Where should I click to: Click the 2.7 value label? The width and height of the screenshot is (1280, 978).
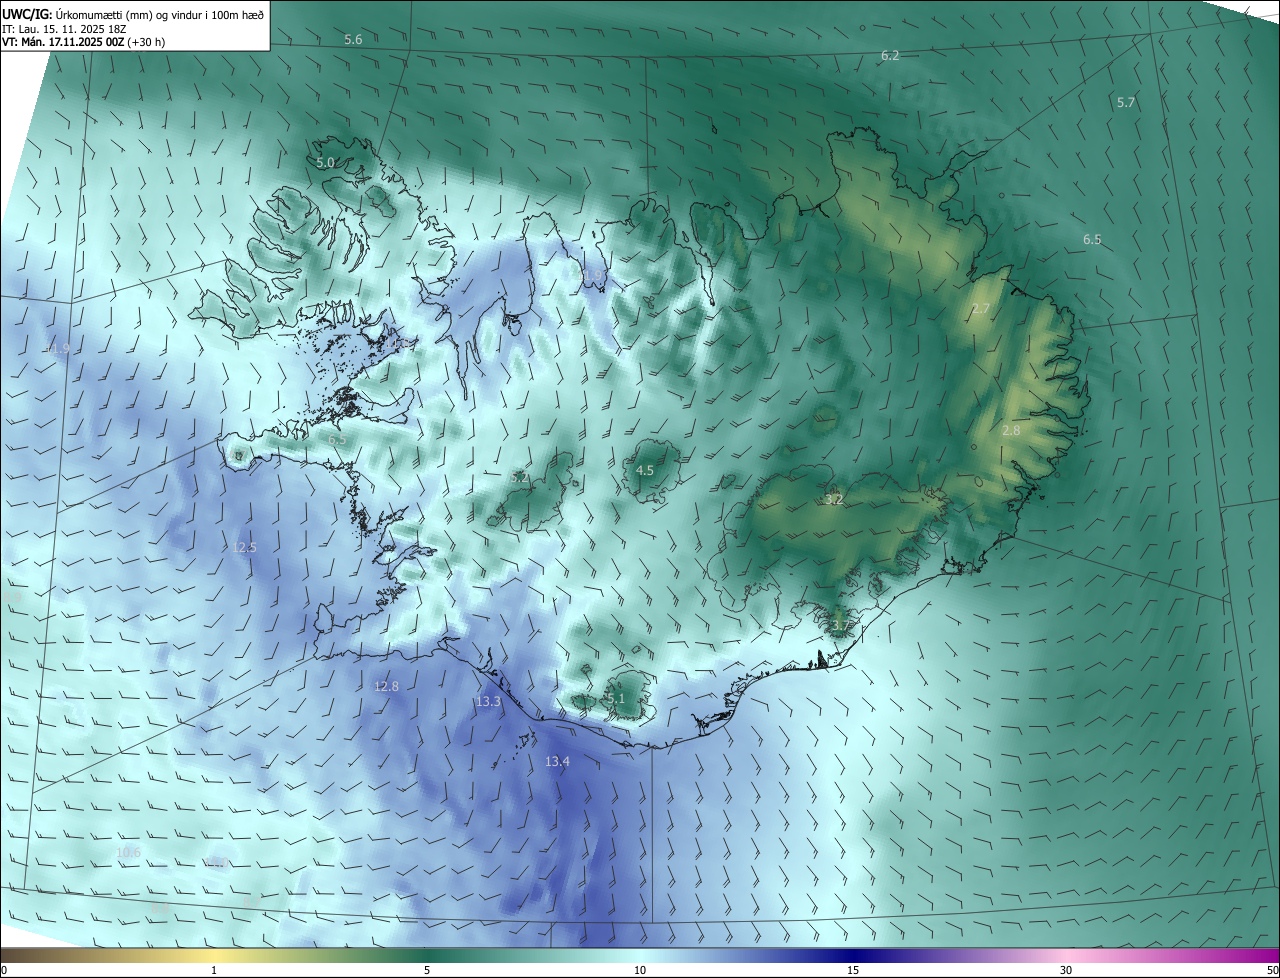[x=981, y=309]
